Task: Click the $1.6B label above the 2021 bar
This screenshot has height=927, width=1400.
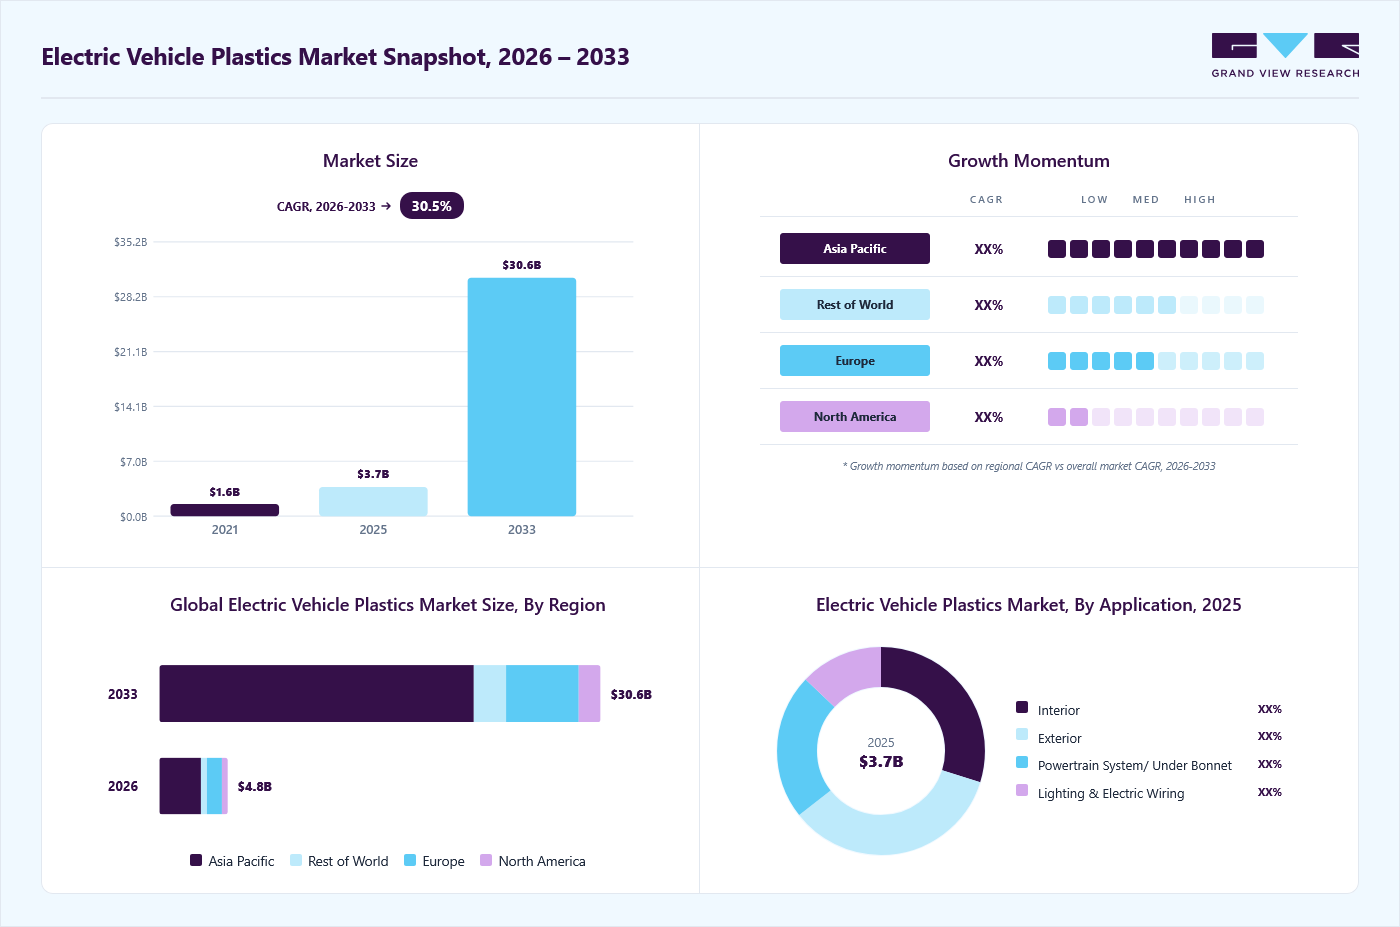Action: [x=225, y=492]
